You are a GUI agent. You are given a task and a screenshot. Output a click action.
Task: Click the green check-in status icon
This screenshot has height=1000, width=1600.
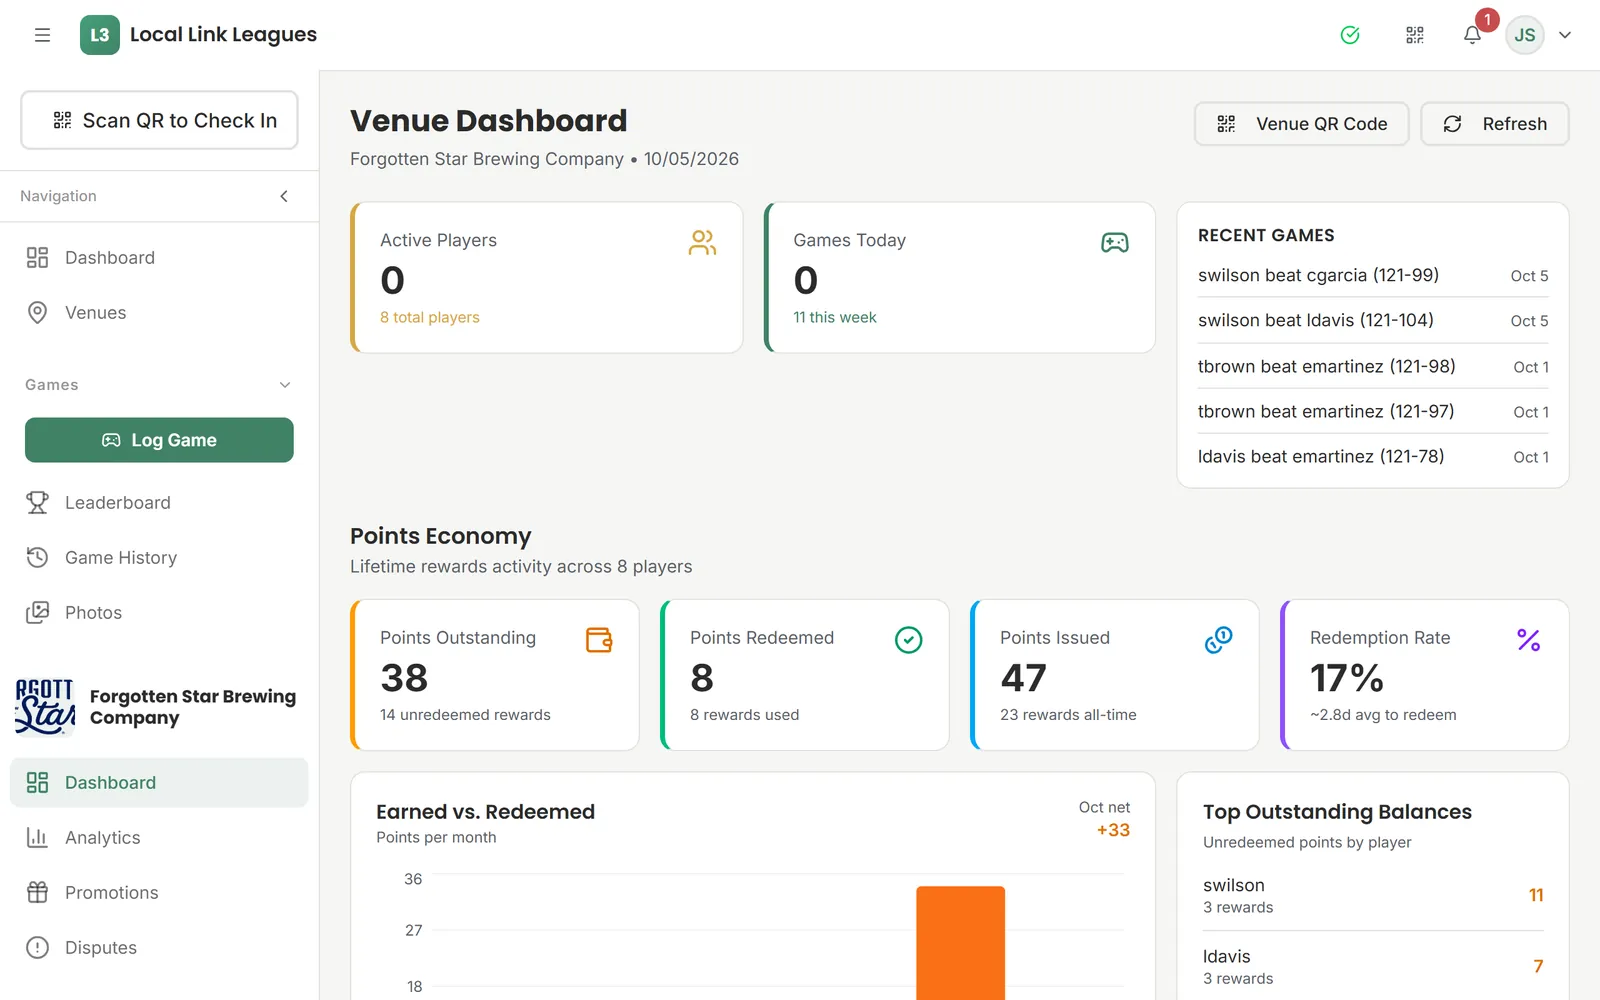[x=1350, y=35]
